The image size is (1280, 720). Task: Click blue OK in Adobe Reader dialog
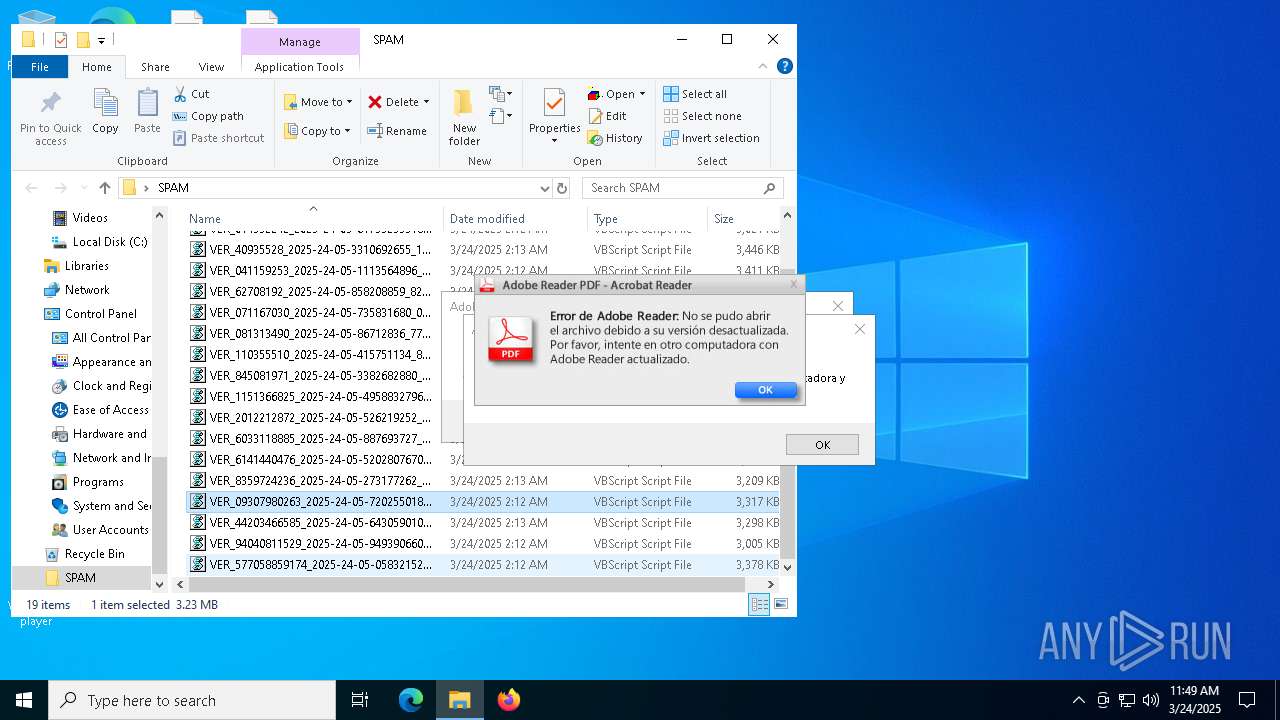pos(765,390)
